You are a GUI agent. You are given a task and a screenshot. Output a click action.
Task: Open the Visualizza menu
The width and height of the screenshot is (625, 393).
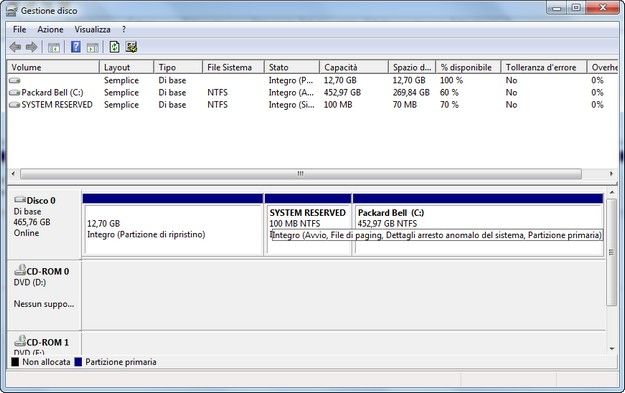point(92,29)
